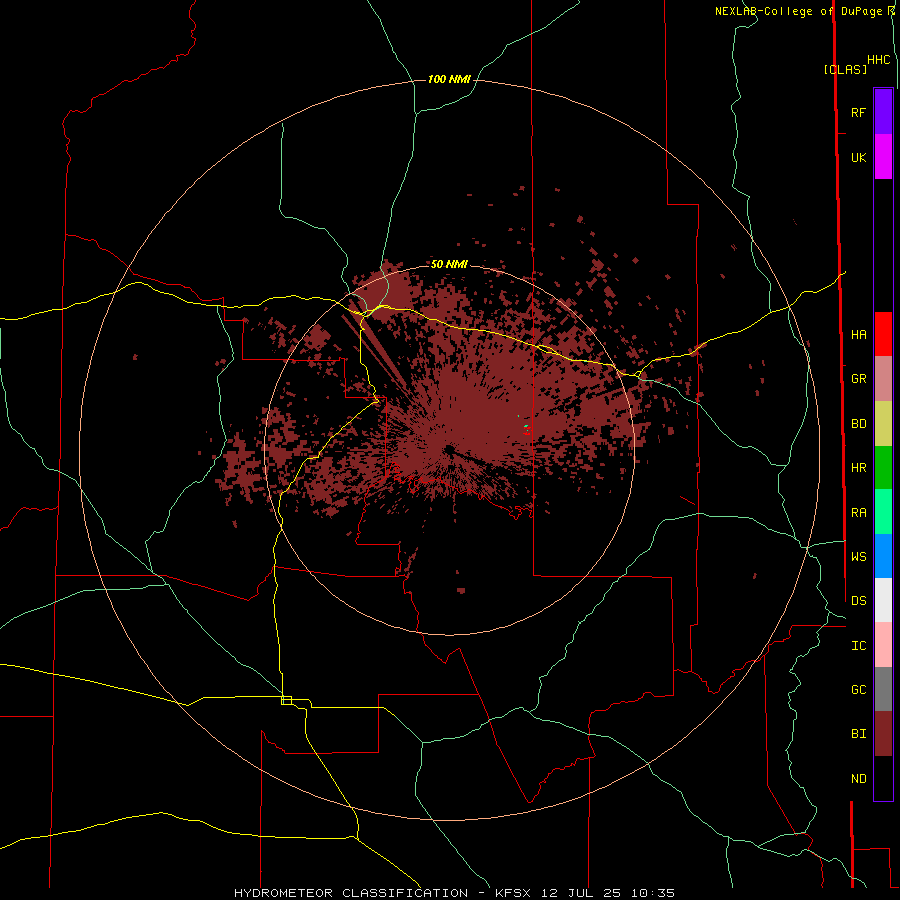Click the WS legend label
Image resolution: width=900 pixels, height=900 pixels.
coord(858,556)
